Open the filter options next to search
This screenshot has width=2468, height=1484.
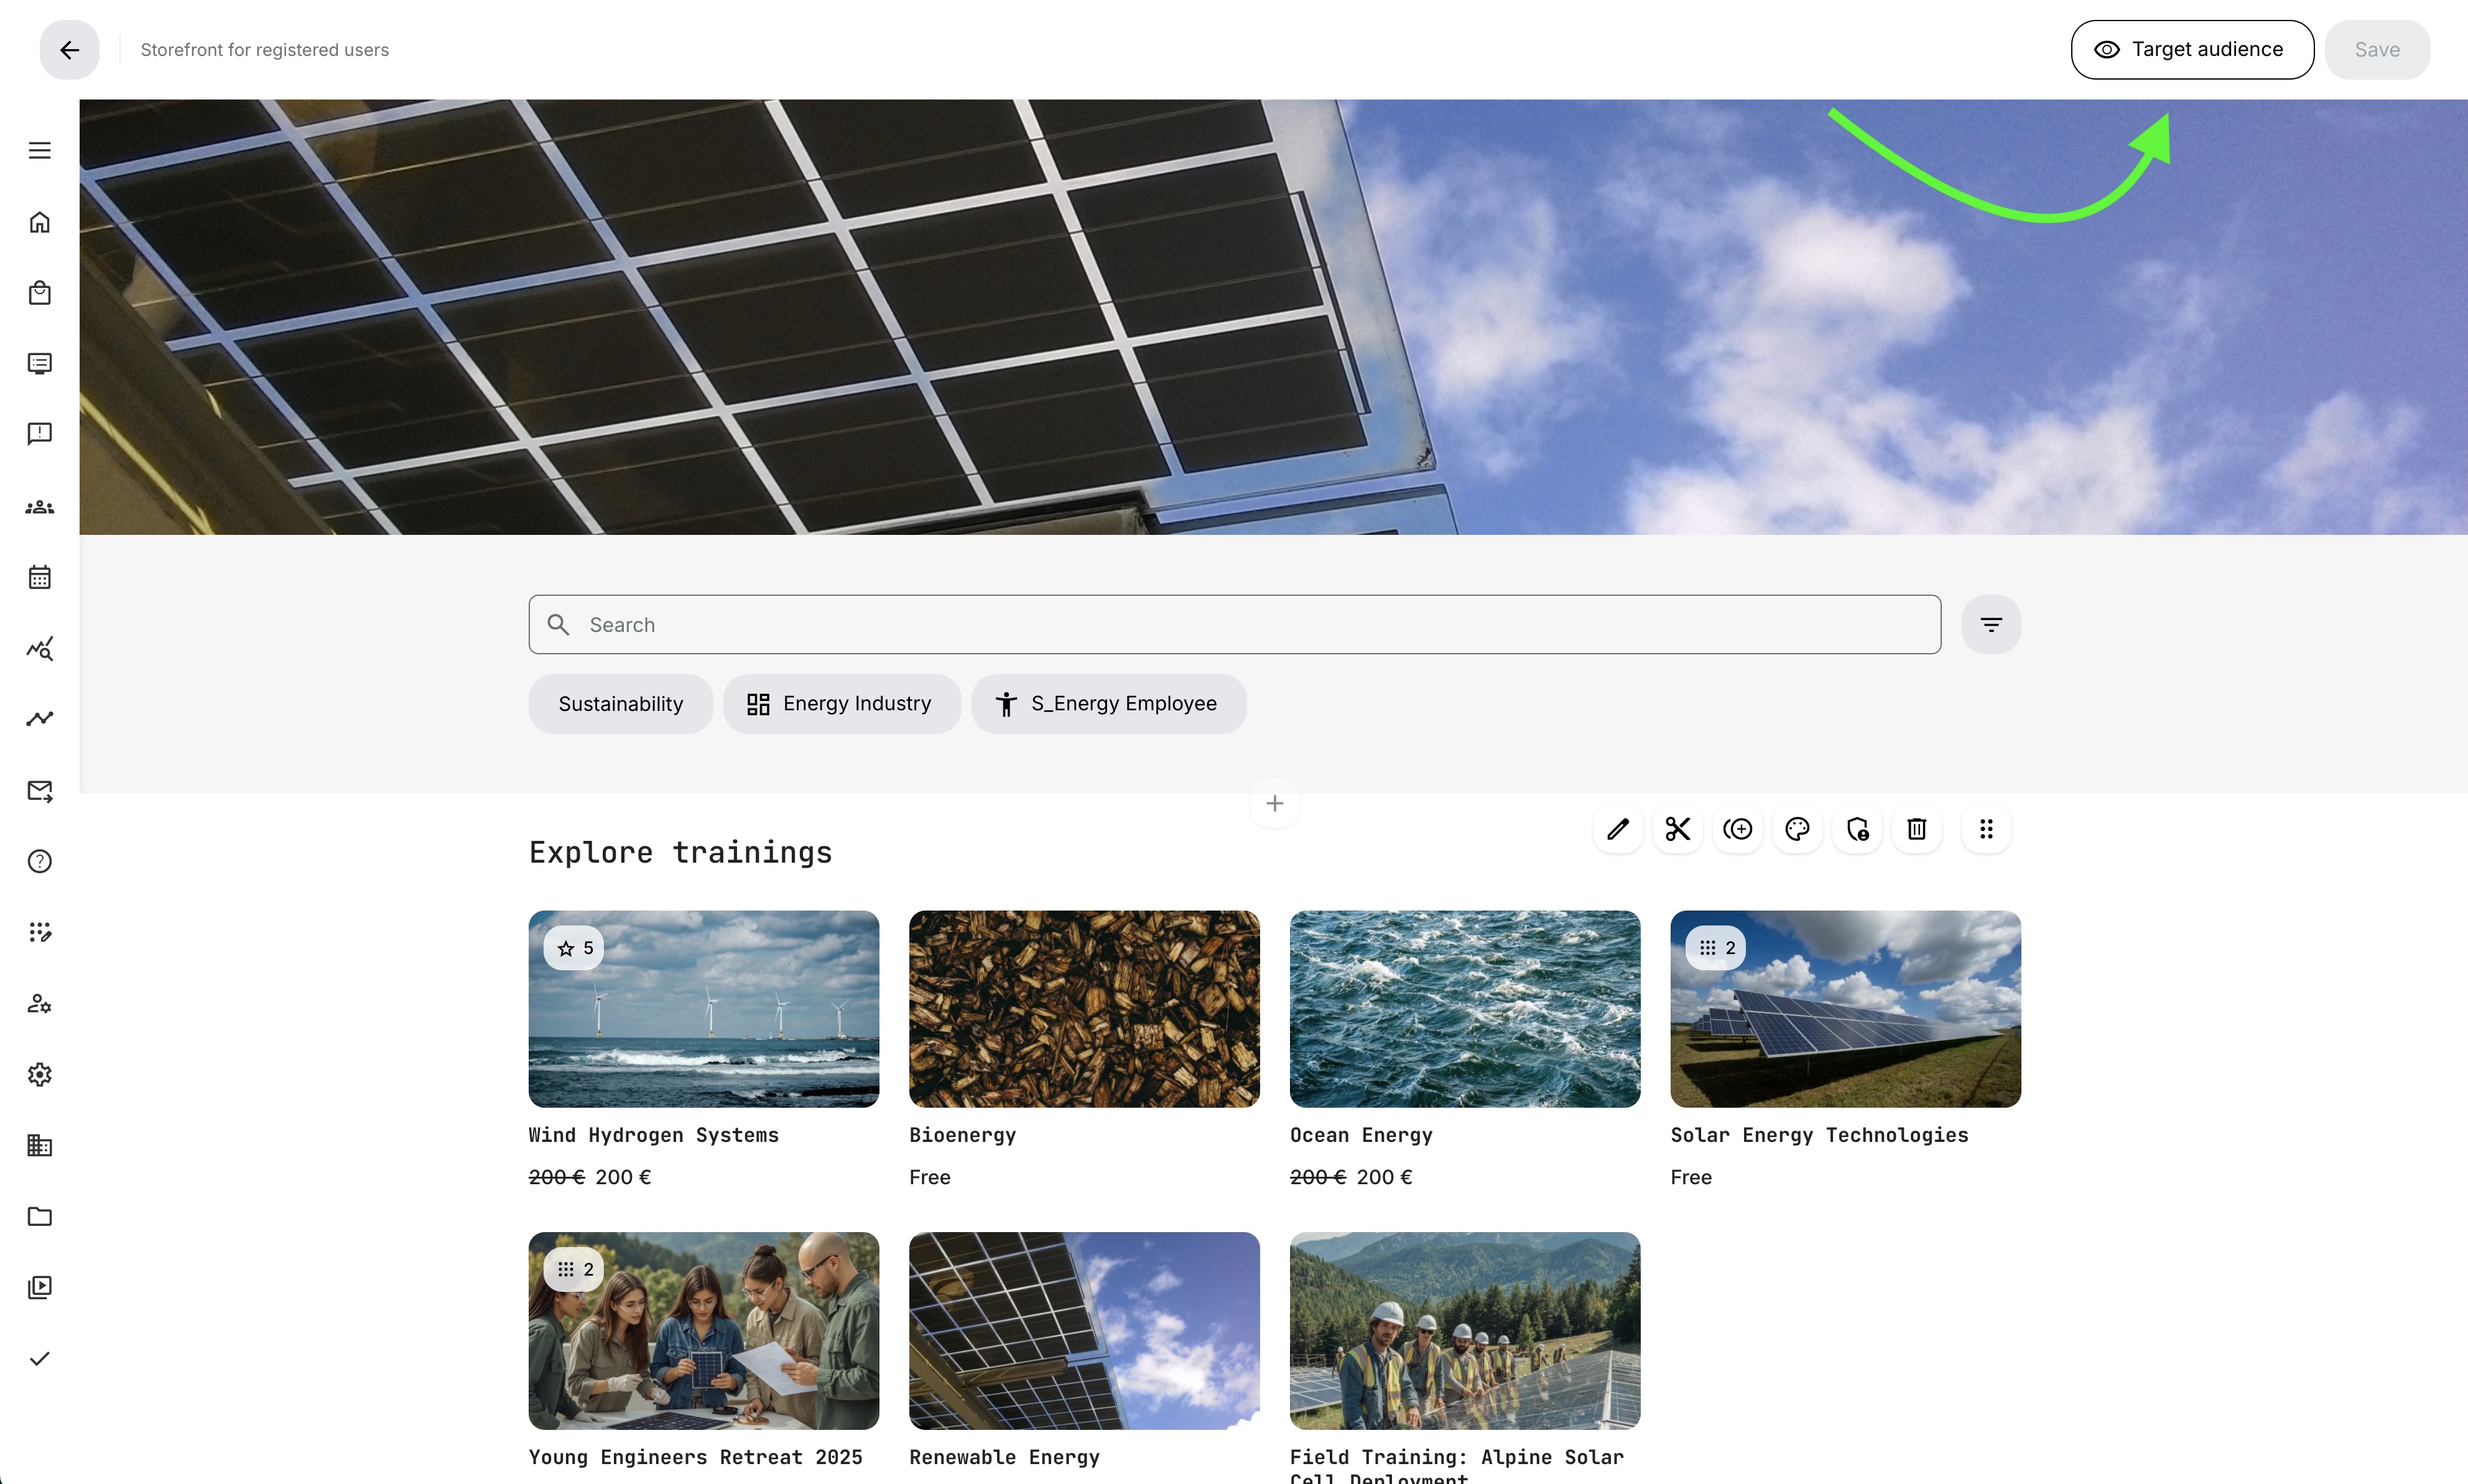point(1990,625)
